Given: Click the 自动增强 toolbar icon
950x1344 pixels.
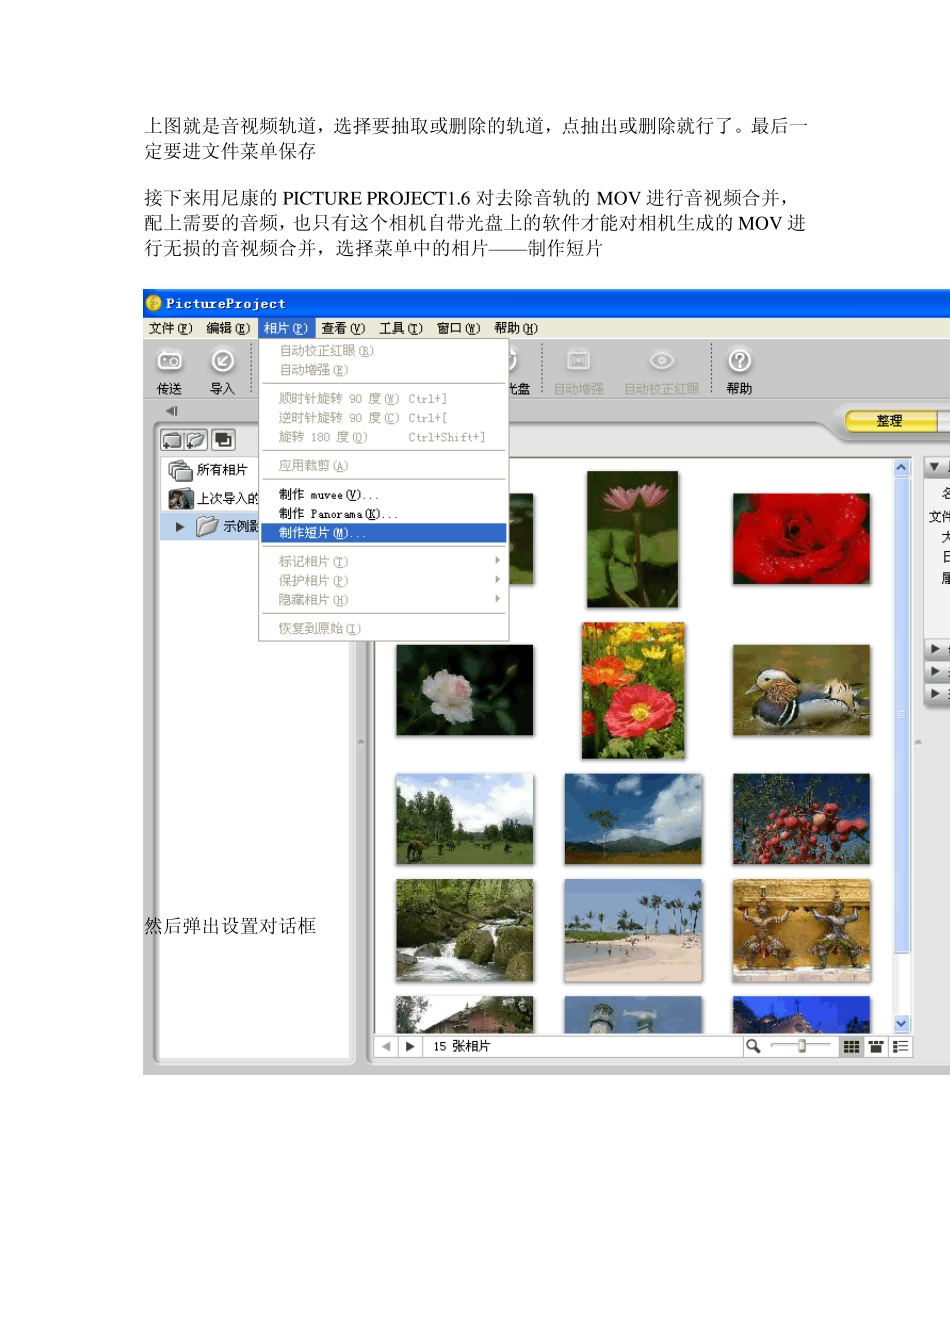Looking at the screenshot, I should point(578,361).
